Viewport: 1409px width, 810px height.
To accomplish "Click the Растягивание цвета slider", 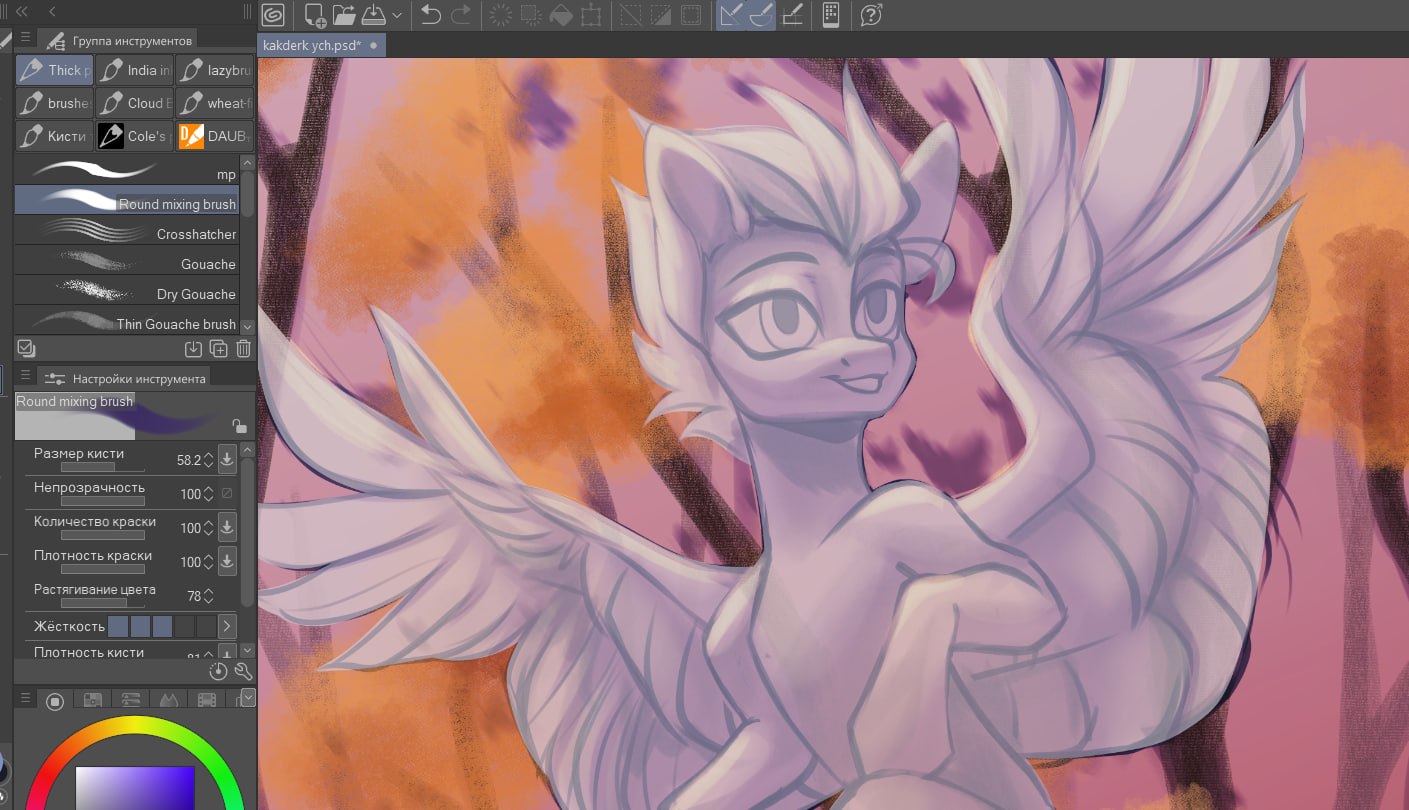I will click(102, 603).
